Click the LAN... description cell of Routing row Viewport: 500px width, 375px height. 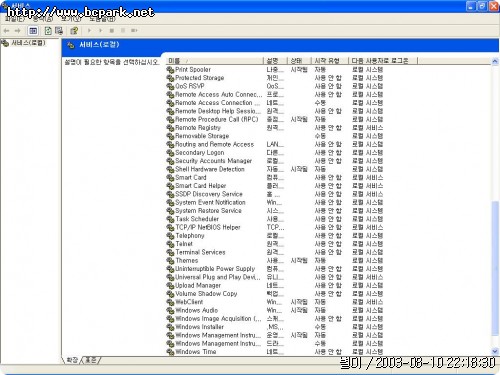click(x=275, y=144)
